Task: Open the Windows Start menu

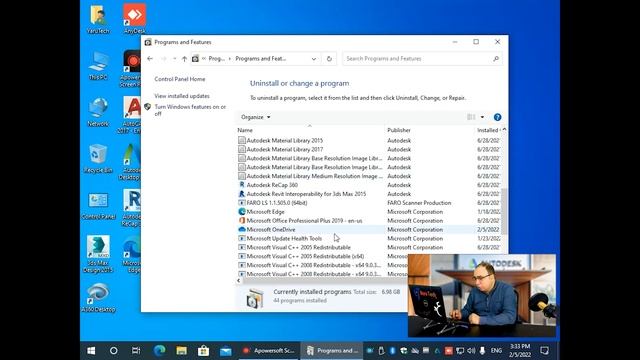Action: pos(91,351)
